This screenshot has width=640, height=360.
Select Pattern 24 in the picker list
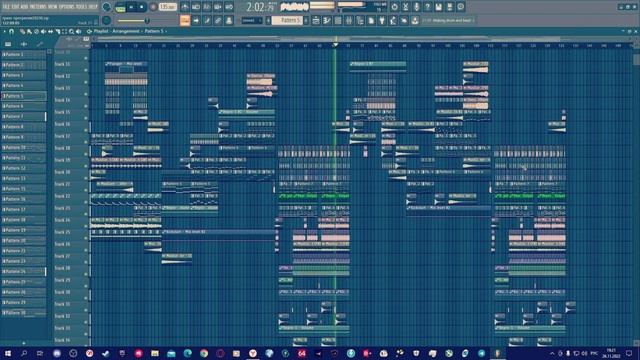(x=23, y=271)
